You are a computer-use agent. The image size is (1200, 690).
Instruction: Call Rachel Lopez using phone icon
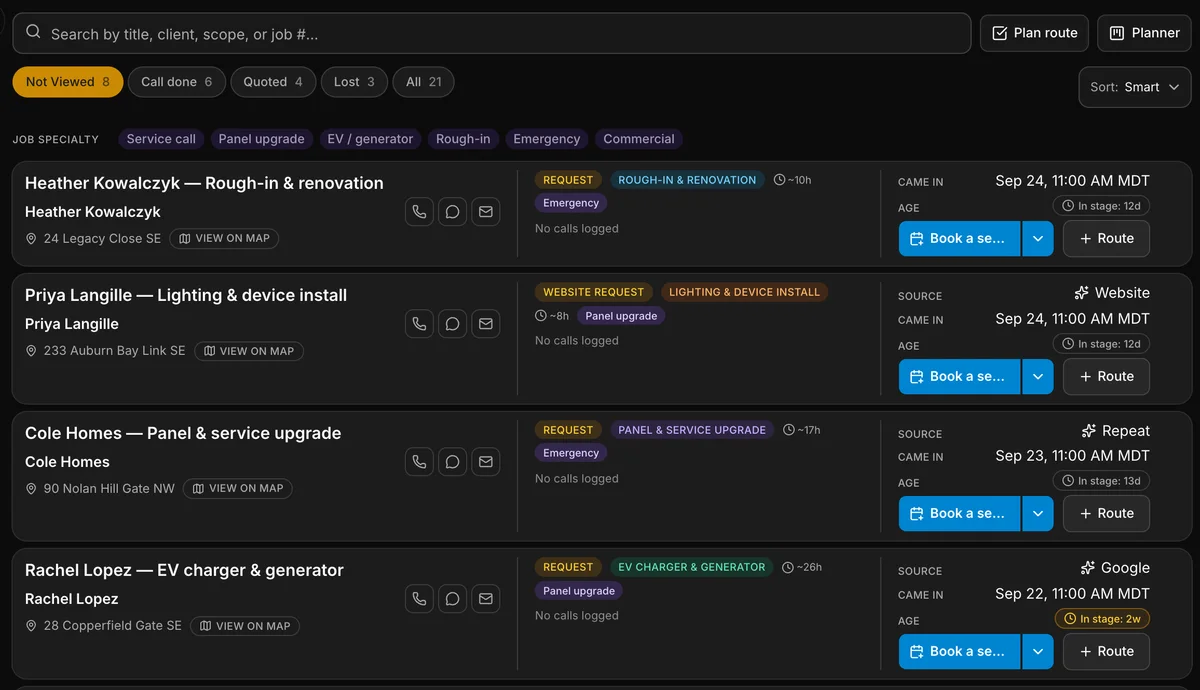419,599
